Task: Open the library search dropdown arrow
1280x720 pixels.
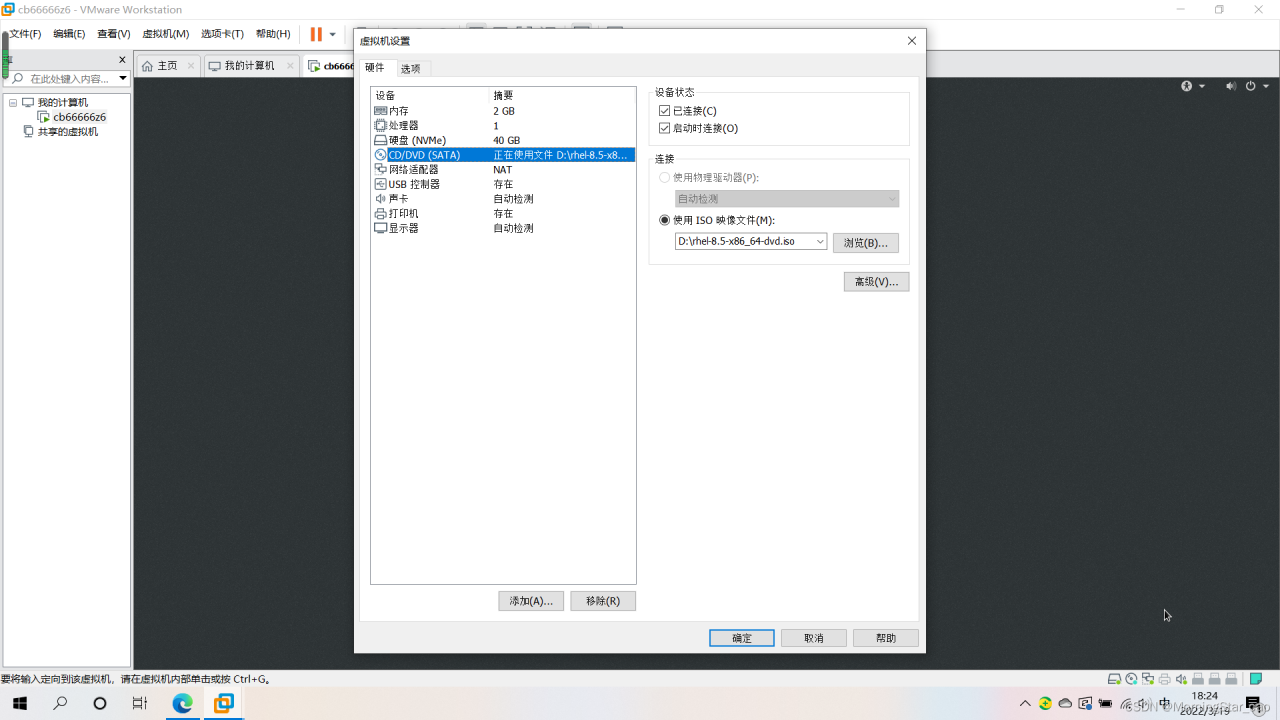Action: (x=123, y=78)
